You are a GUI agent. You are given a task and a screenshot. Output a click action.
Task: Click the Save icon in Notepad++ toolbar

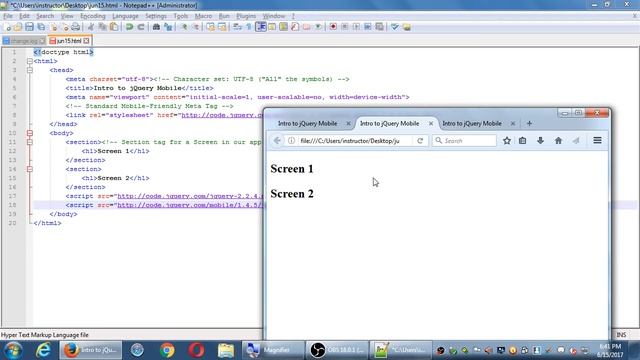tap(29, 27)
